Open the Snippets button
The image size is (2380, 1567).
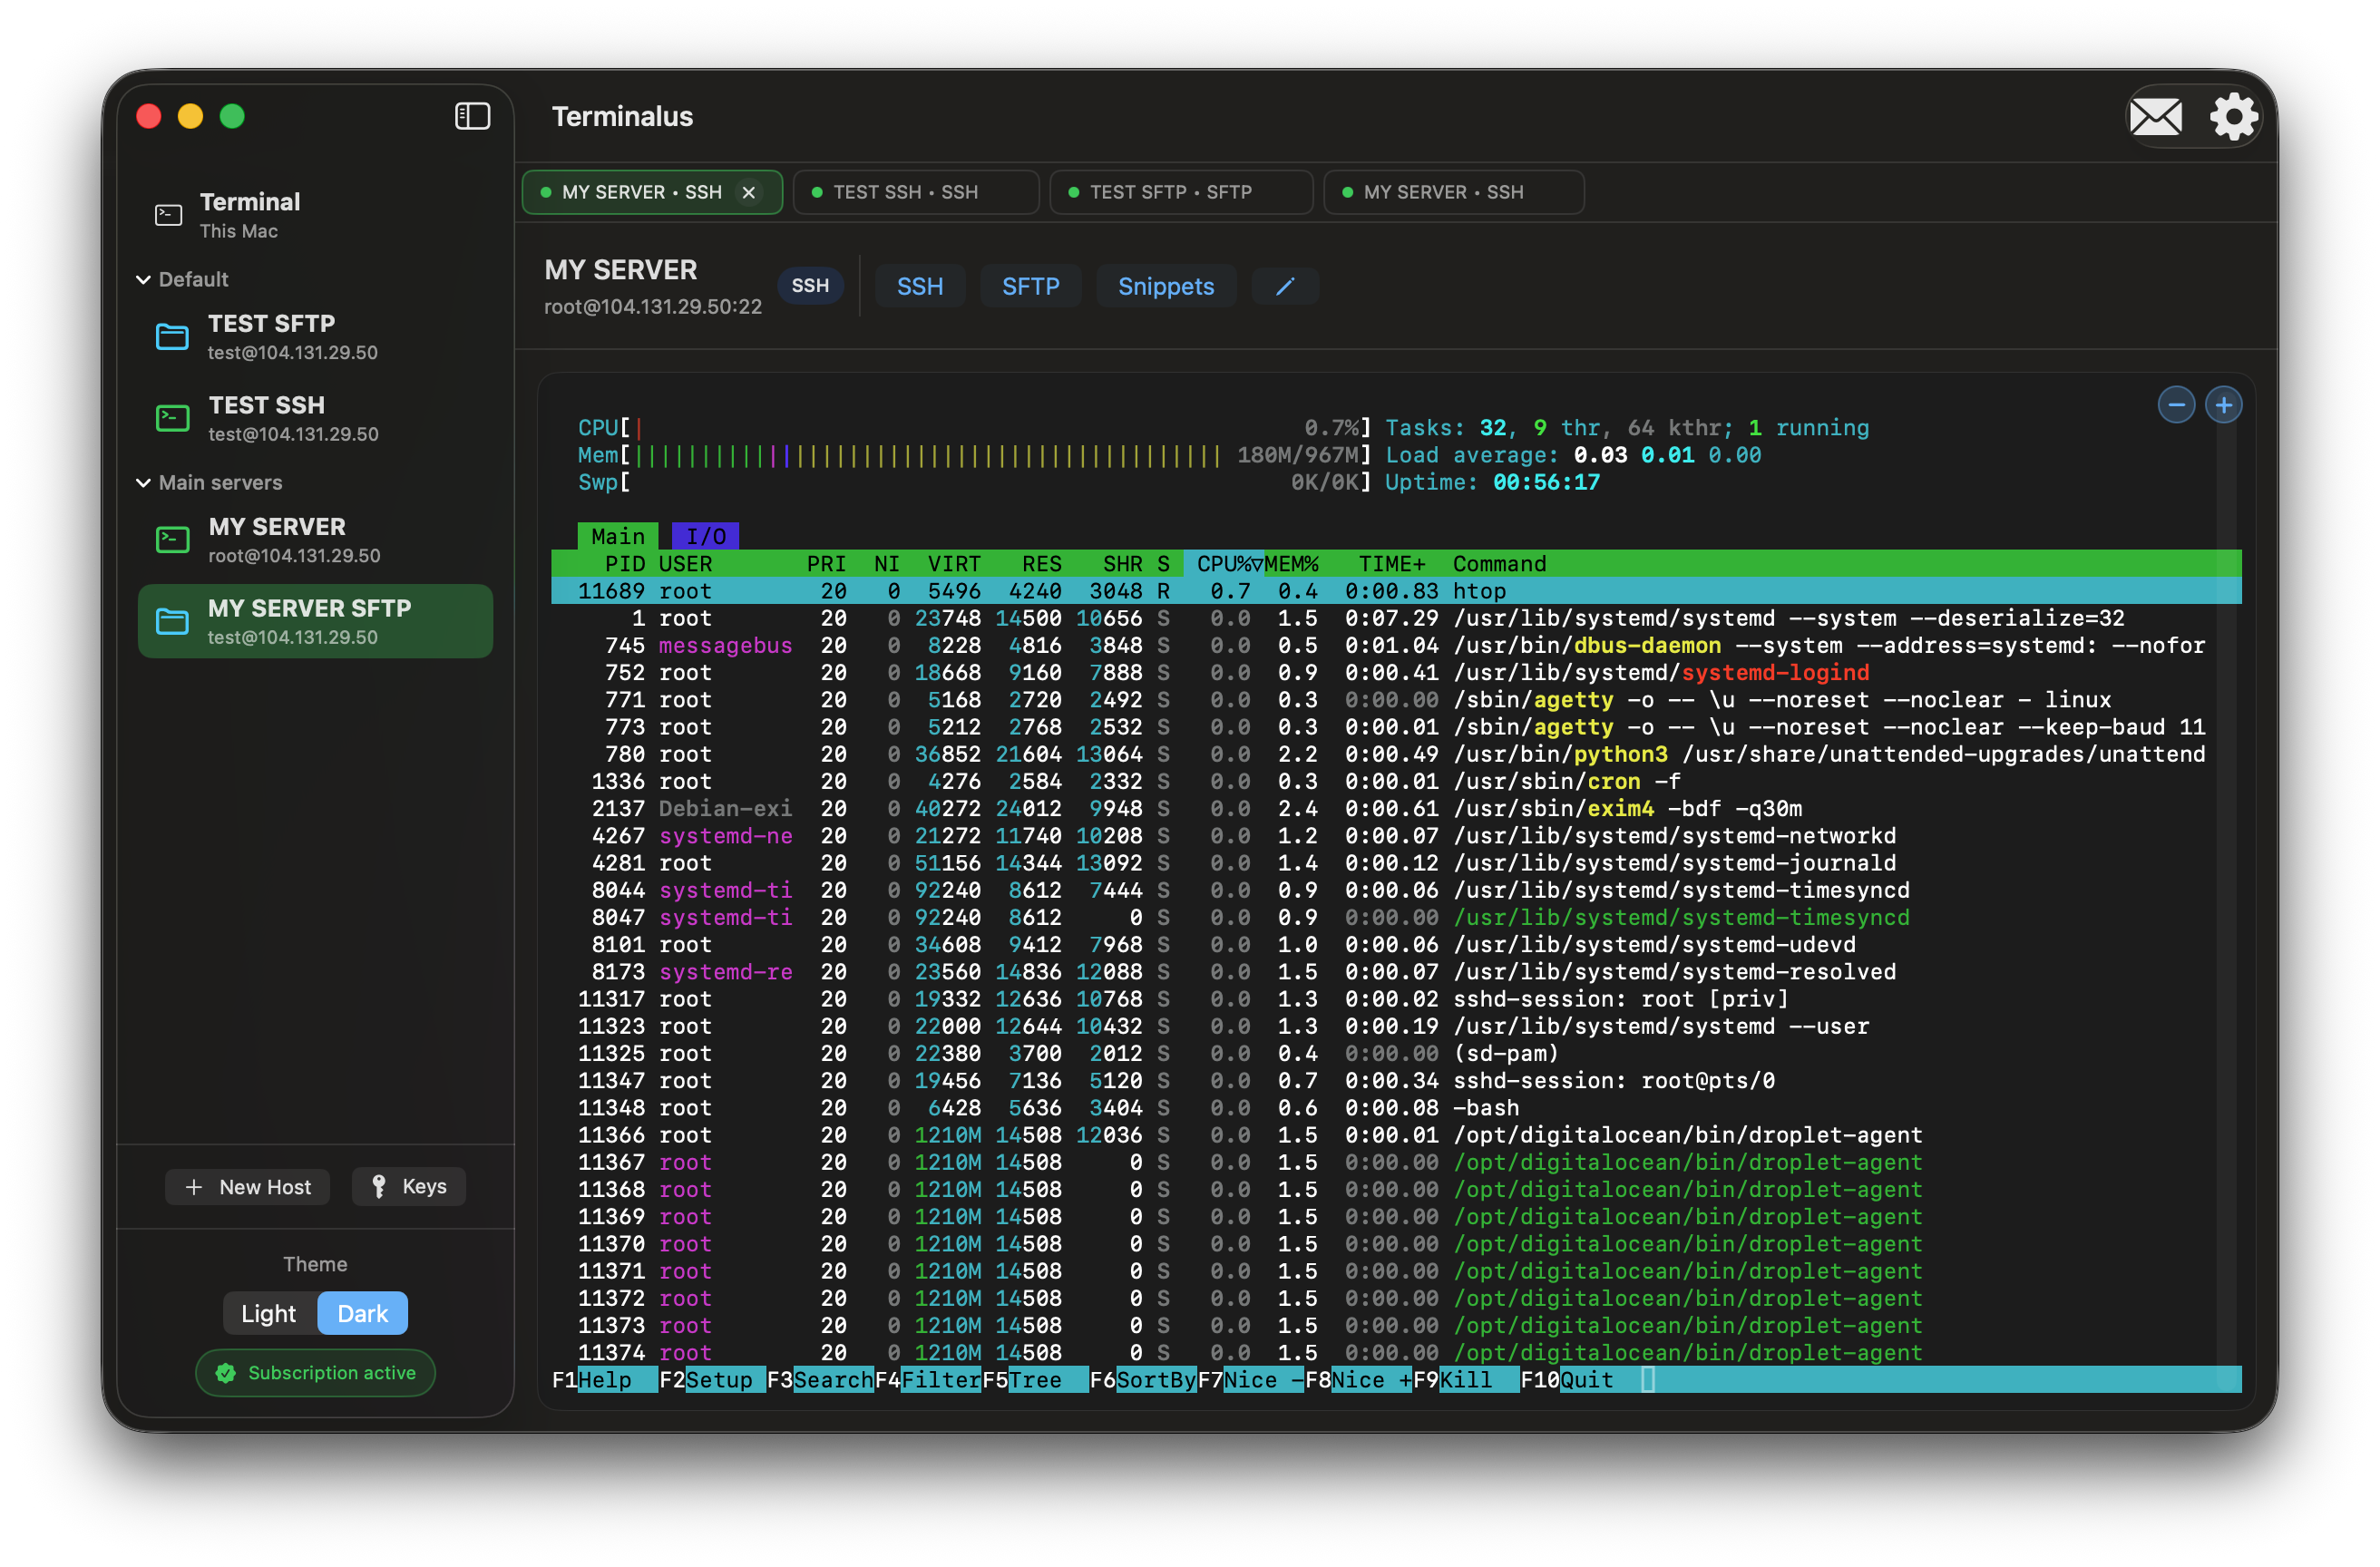tap(1165, 287)
